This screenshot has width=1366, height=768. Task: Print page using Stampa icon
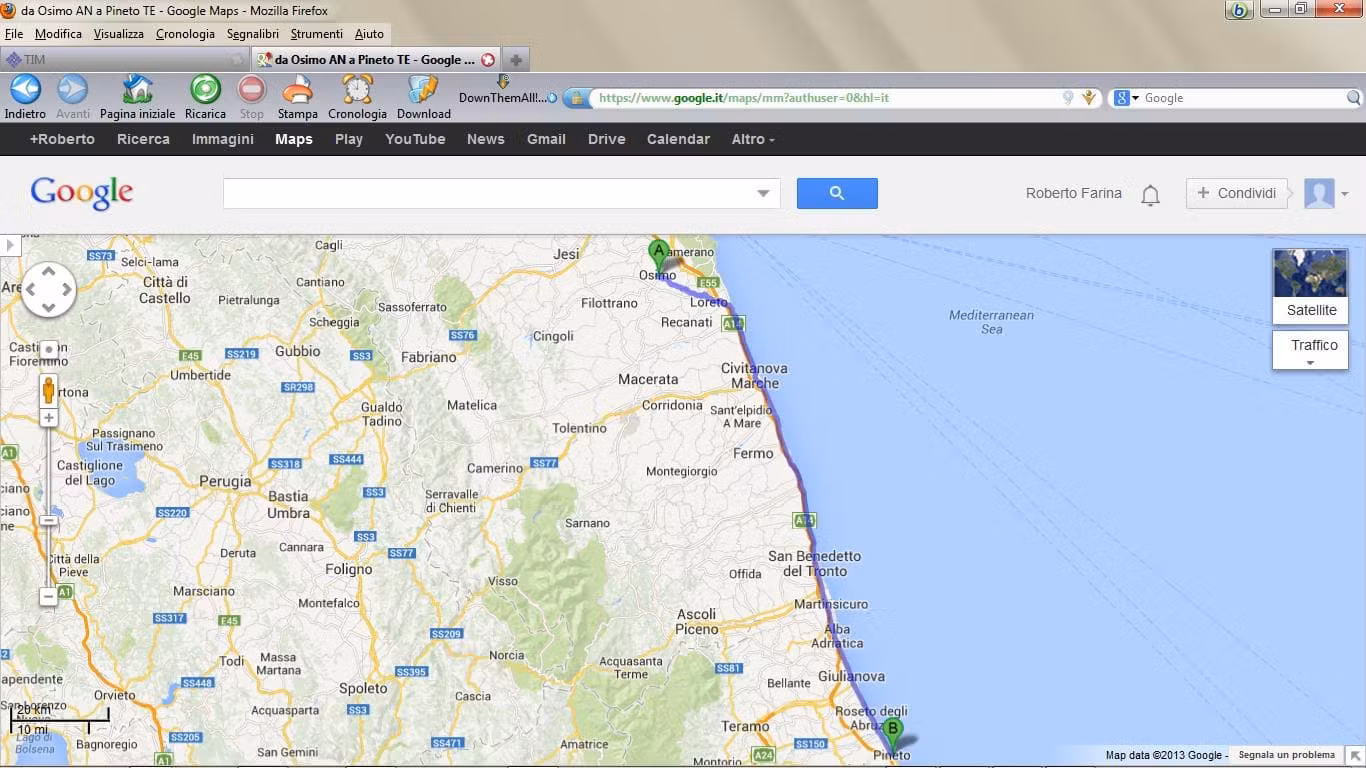click(x=297, y=90)
